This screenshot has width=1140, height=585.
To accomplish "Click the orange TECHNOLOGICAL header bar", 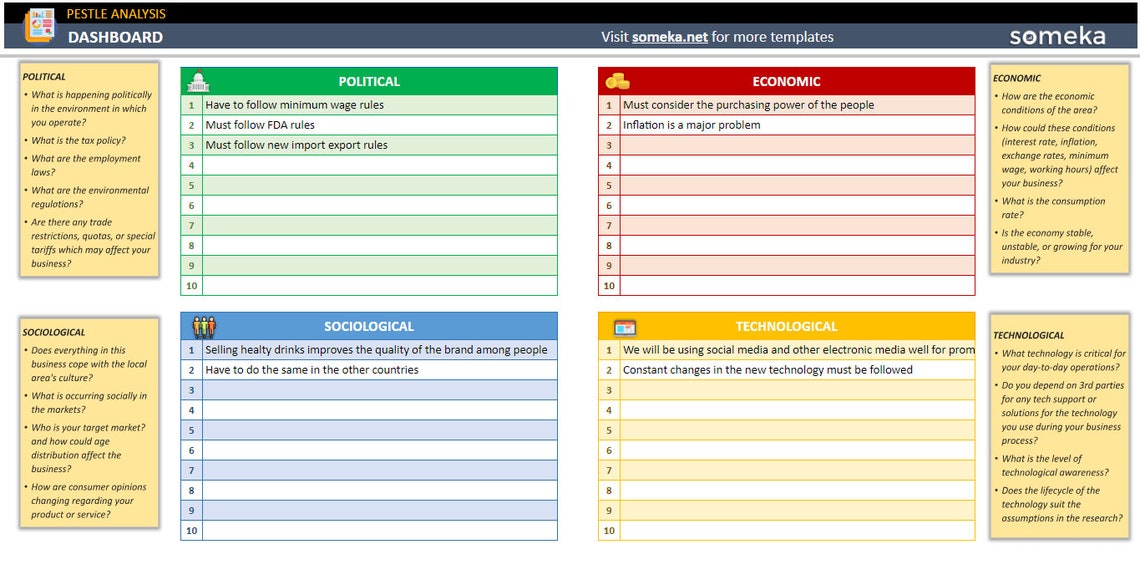I will coord(786,325).
